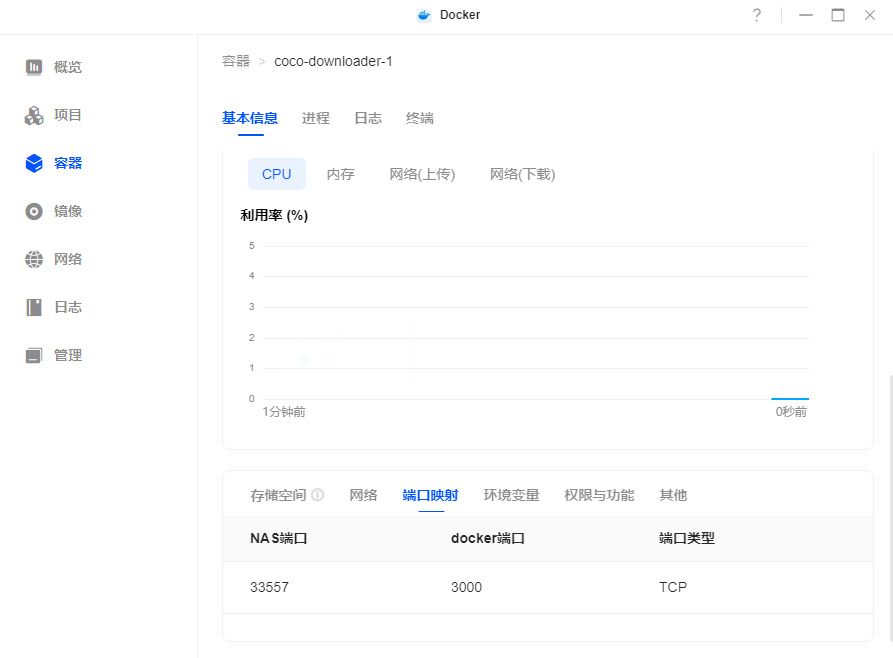893x658 pixels.
Task: Click the help question mark icon
Action: click(756, 15)
